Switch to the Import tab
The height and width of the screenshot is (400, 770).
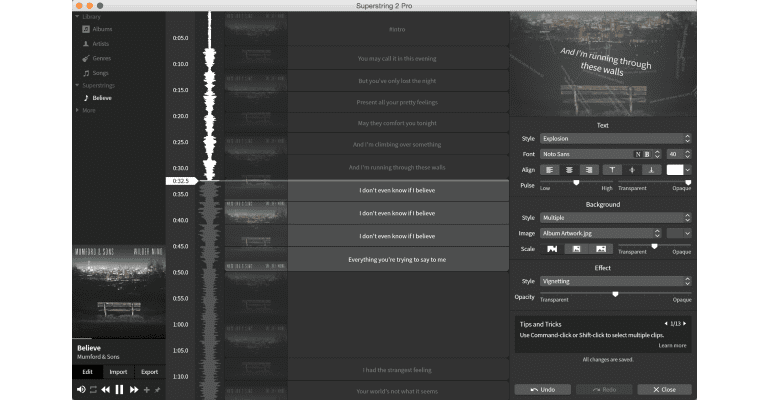[x=118, y=371]
